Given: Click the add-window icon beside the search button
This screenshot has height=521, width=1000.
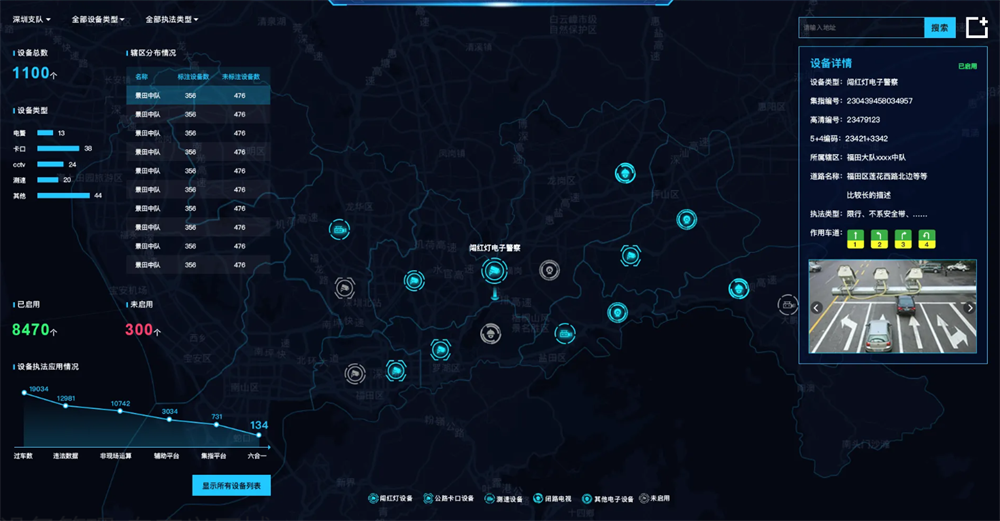Looking at the screenshot, I should click(976, 28).
